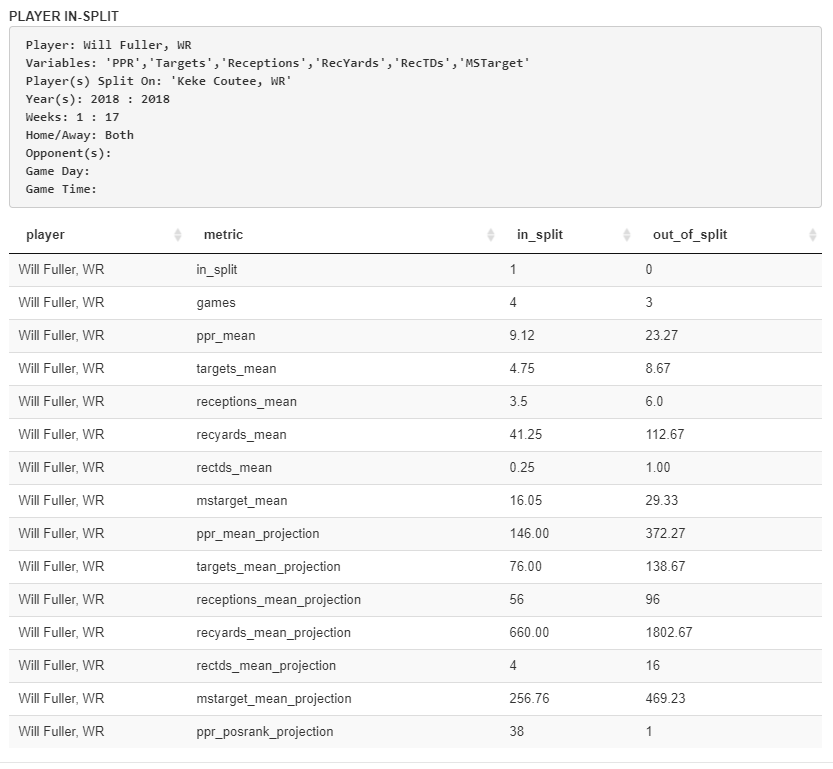The height and width of the screenshot is (769, 833).
Task: Click the sort arrows beside metric column
Action: (x=491, y=235)
